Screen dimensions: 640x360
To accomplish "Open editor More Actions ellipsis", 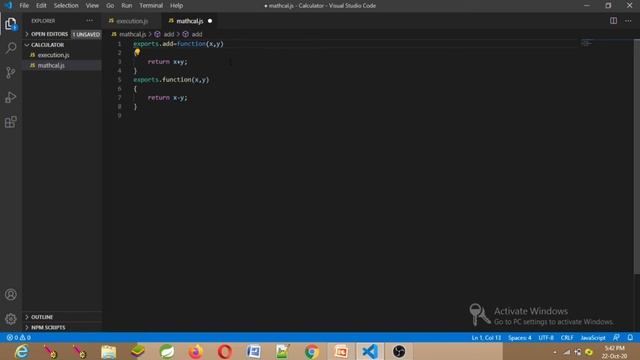I will [628, 21].
